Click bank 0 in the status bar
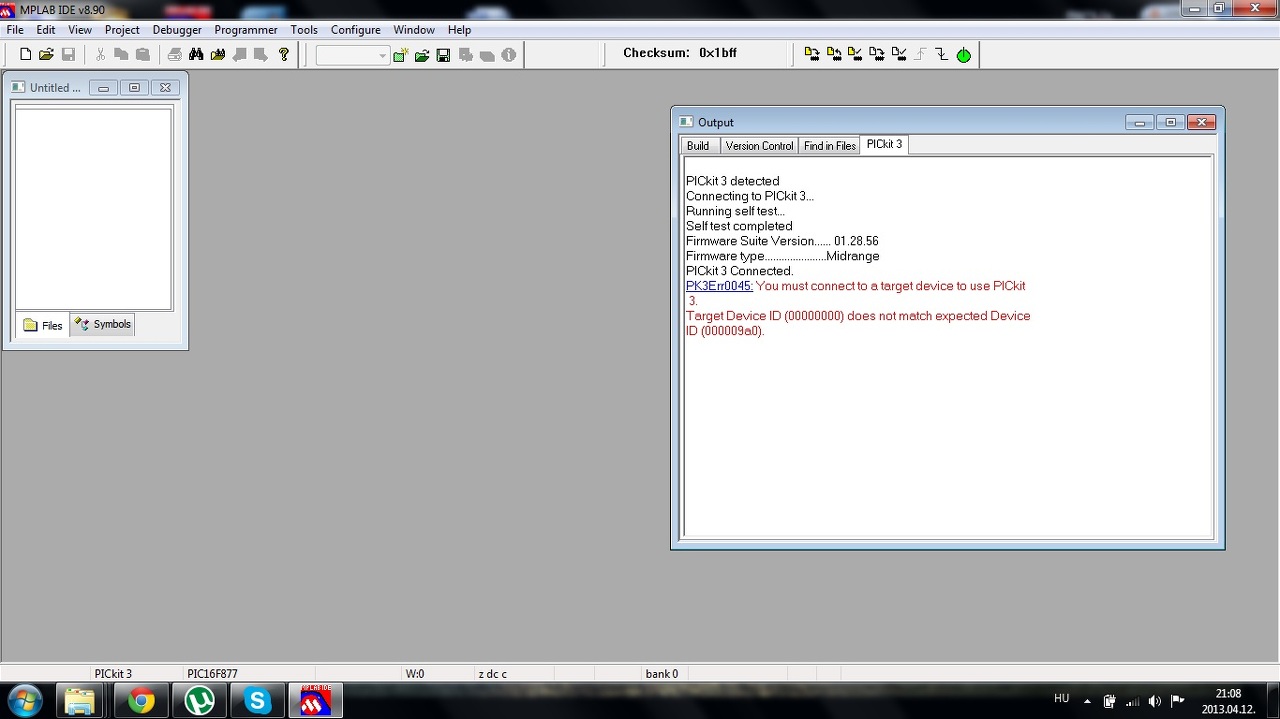The height and width of the screenshot is (719, 1280). 662,674
